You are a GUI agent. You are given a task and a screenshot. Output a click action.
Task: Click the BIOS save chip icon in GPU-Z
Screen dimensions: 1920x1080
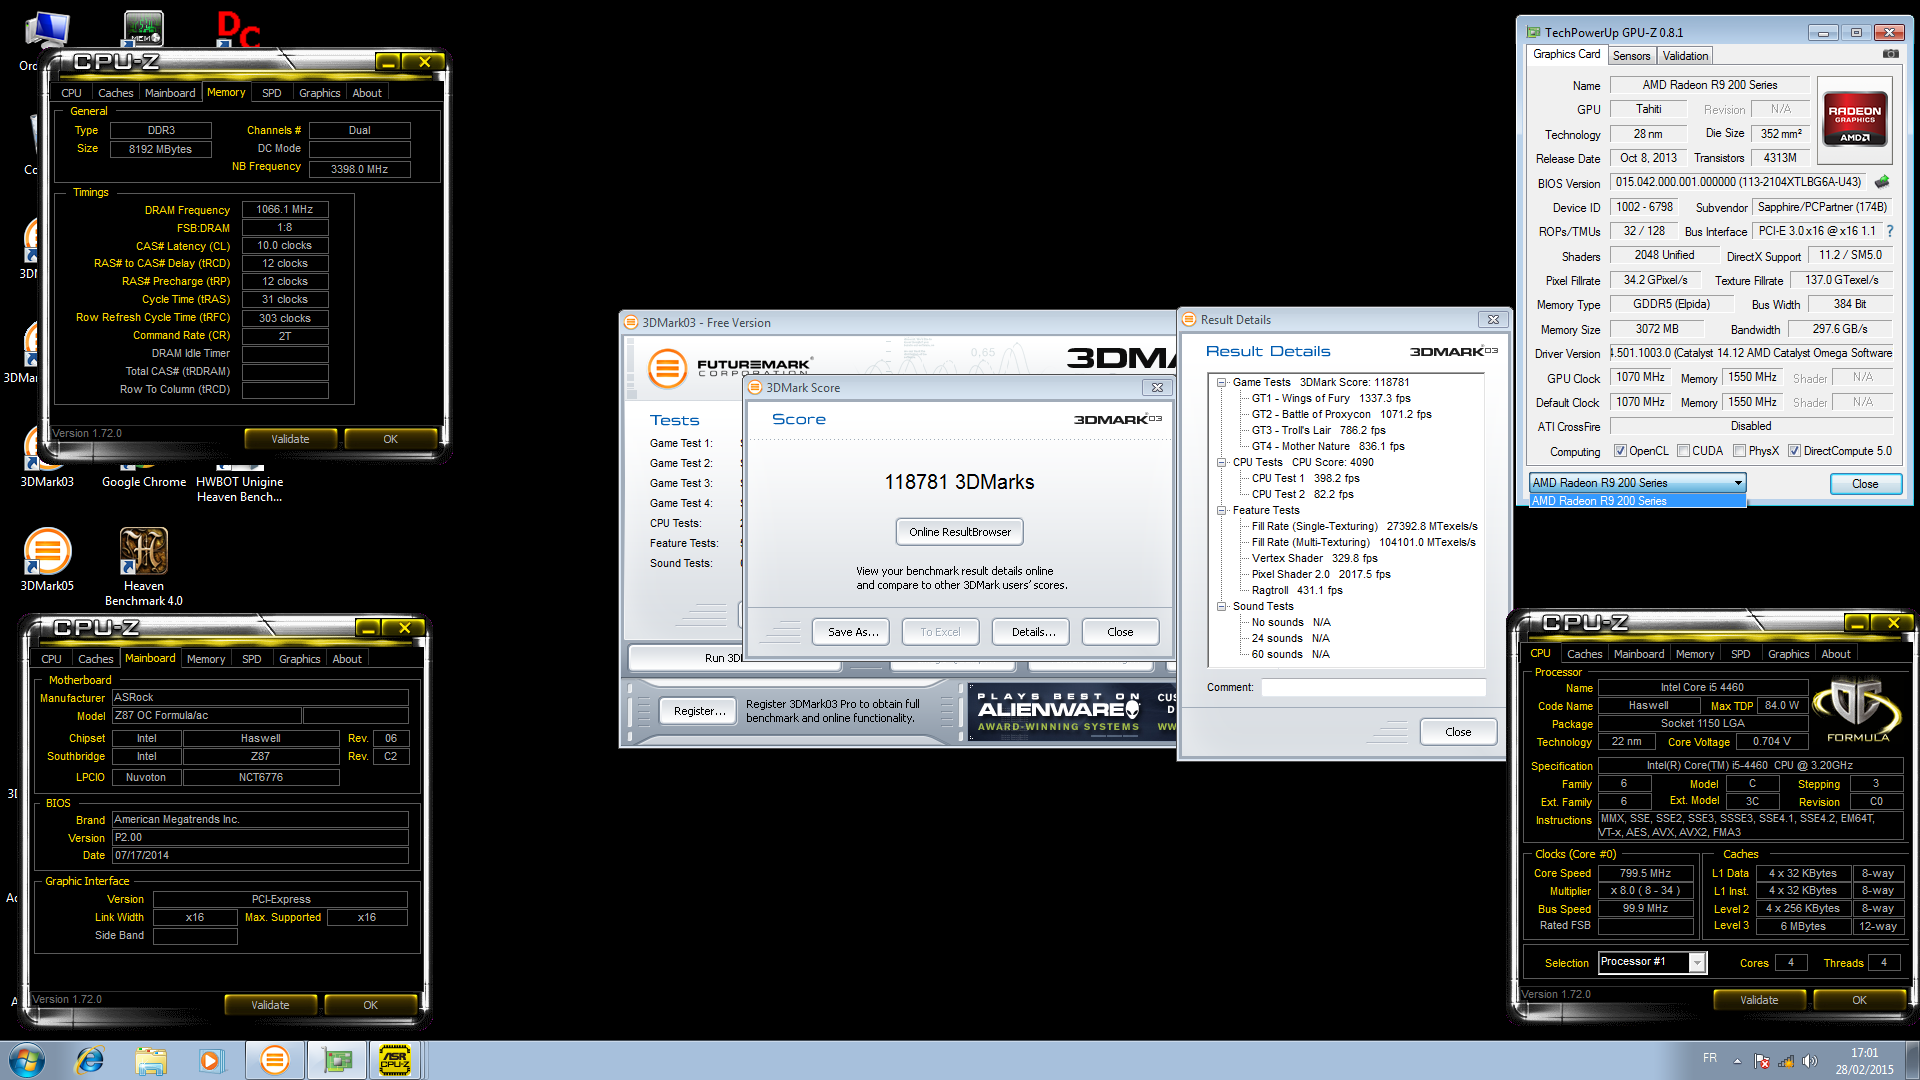click(x=1882, y=182)
